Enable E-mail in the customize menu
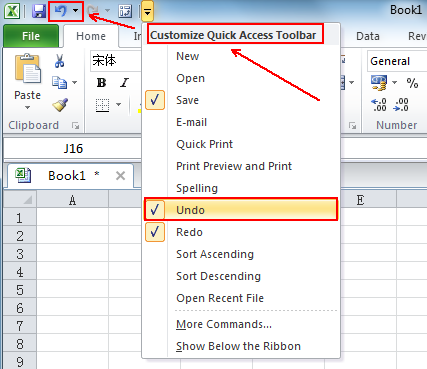This screenshot has width=427, height=369. [x=241, y=122]
